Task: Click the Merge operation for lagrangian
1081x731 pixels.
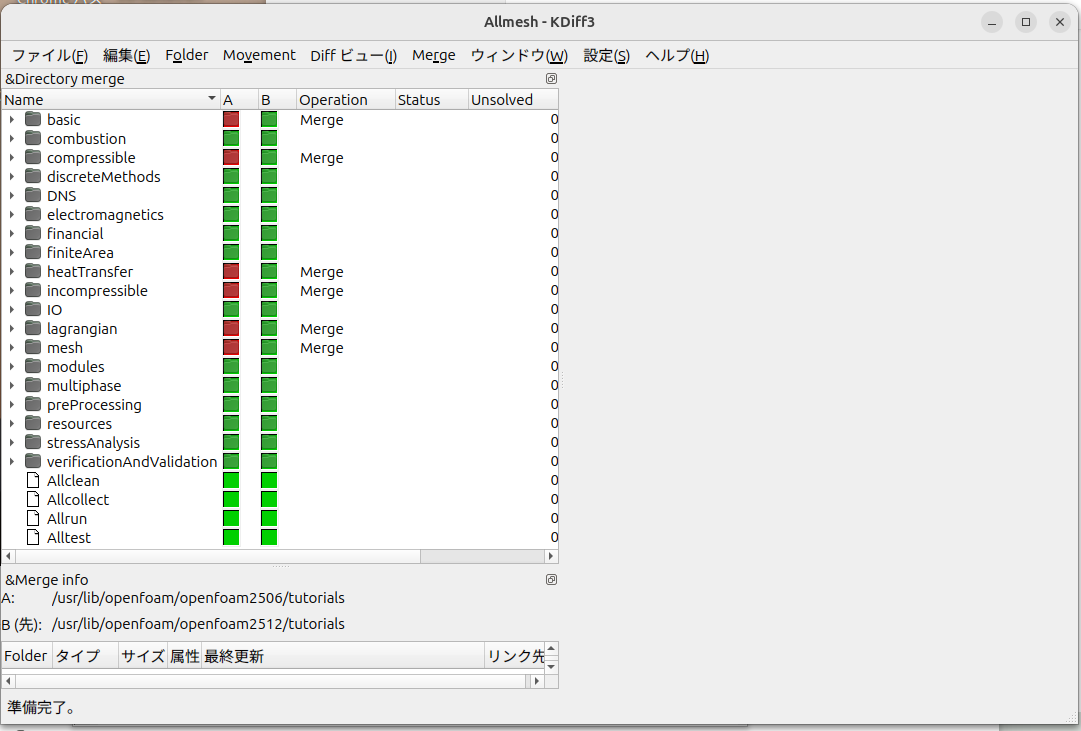Action: 321,329
